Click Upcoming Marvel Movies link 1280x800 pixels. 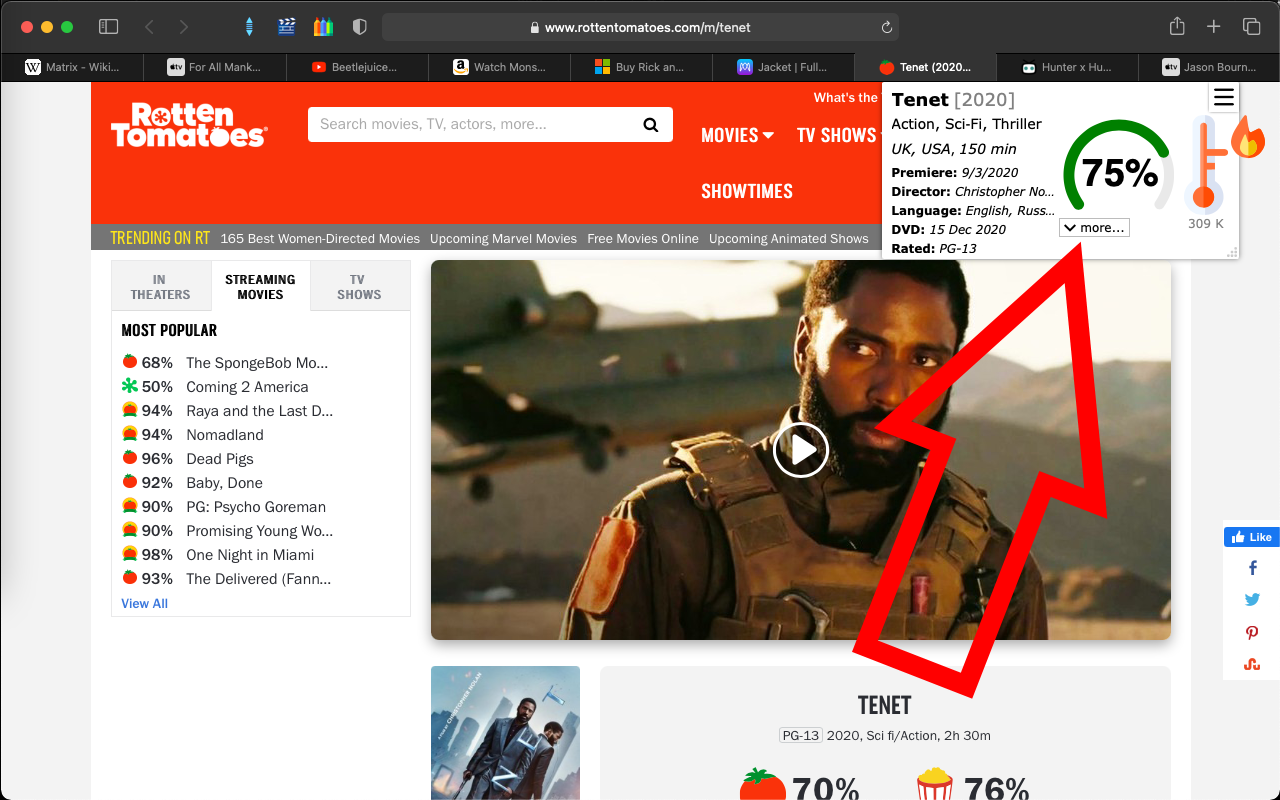[503, 238]
